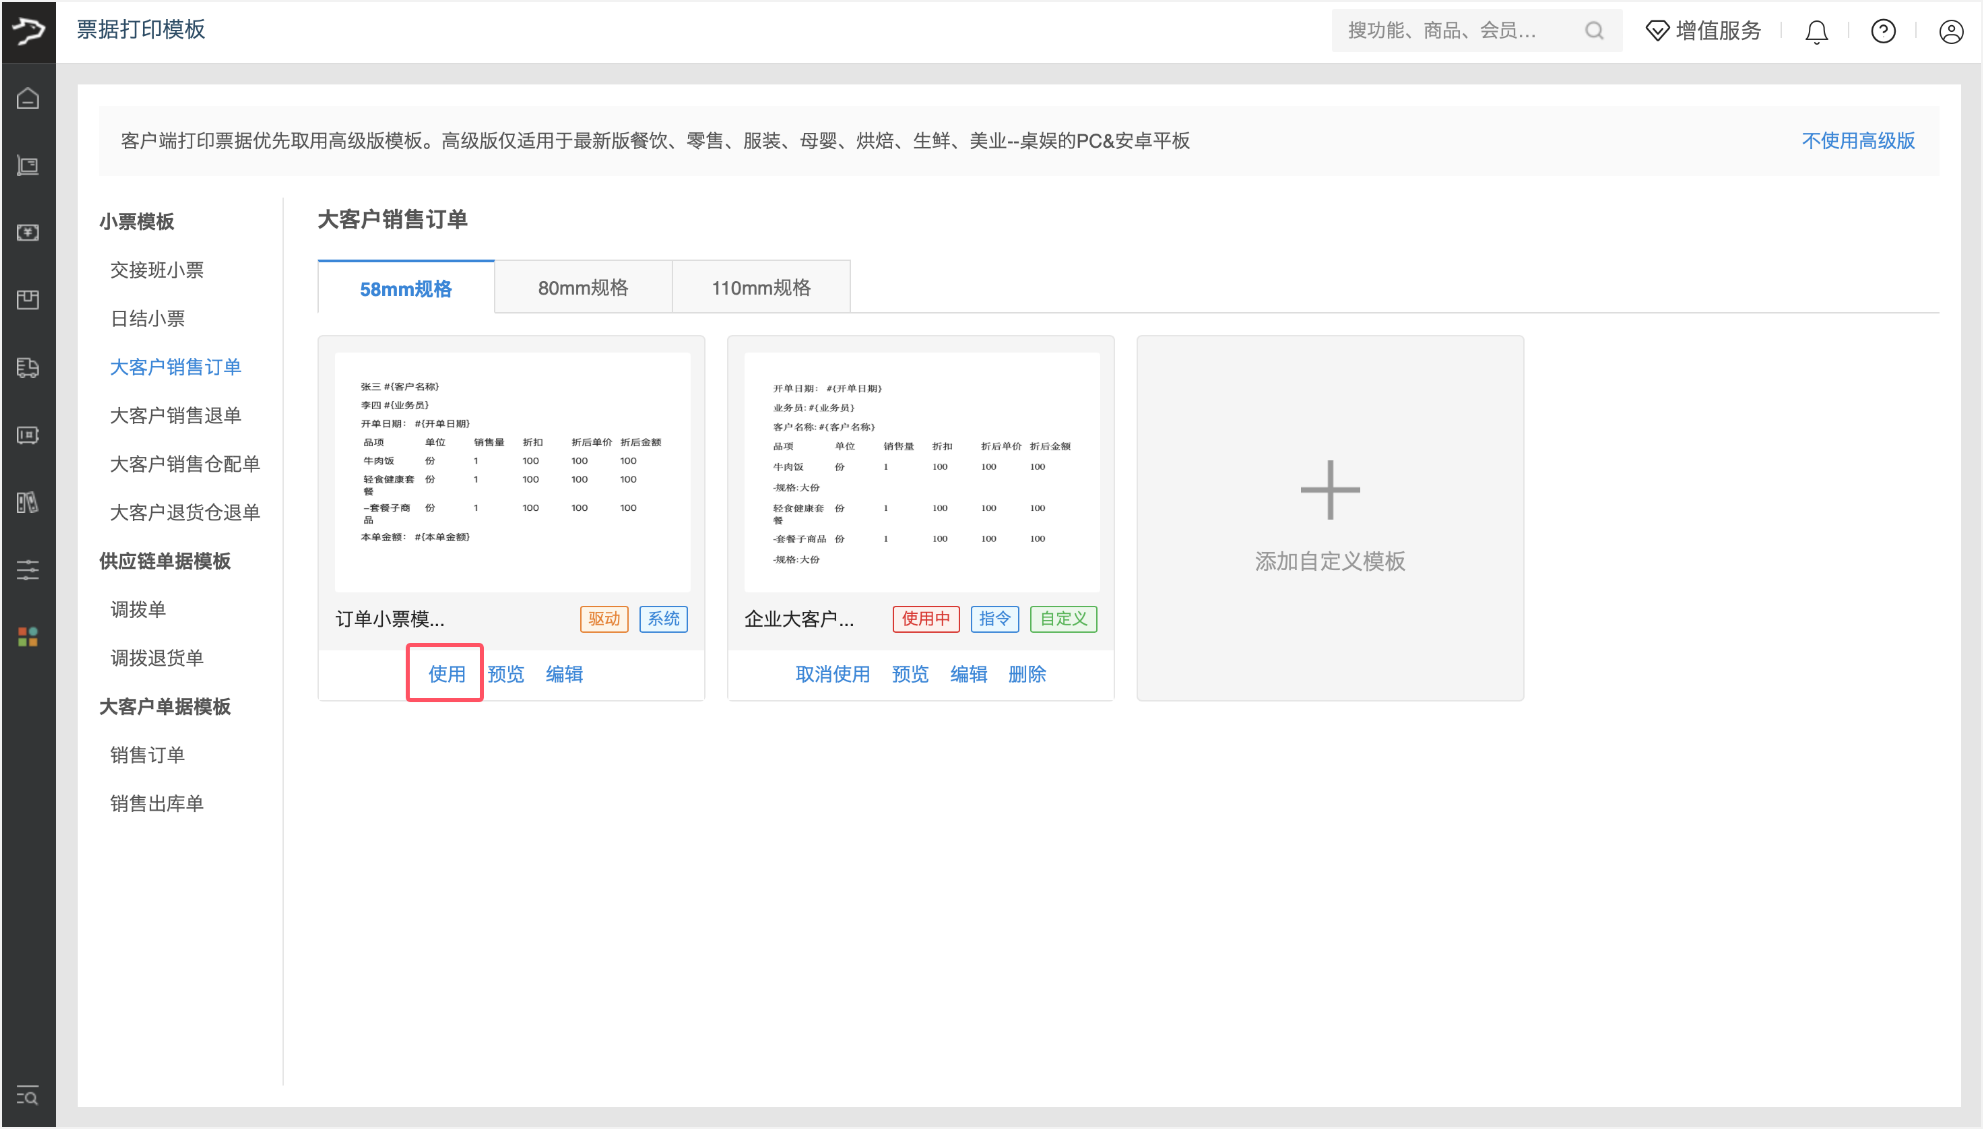Click the magnifier search icon in top bar

coord(1594,31)
